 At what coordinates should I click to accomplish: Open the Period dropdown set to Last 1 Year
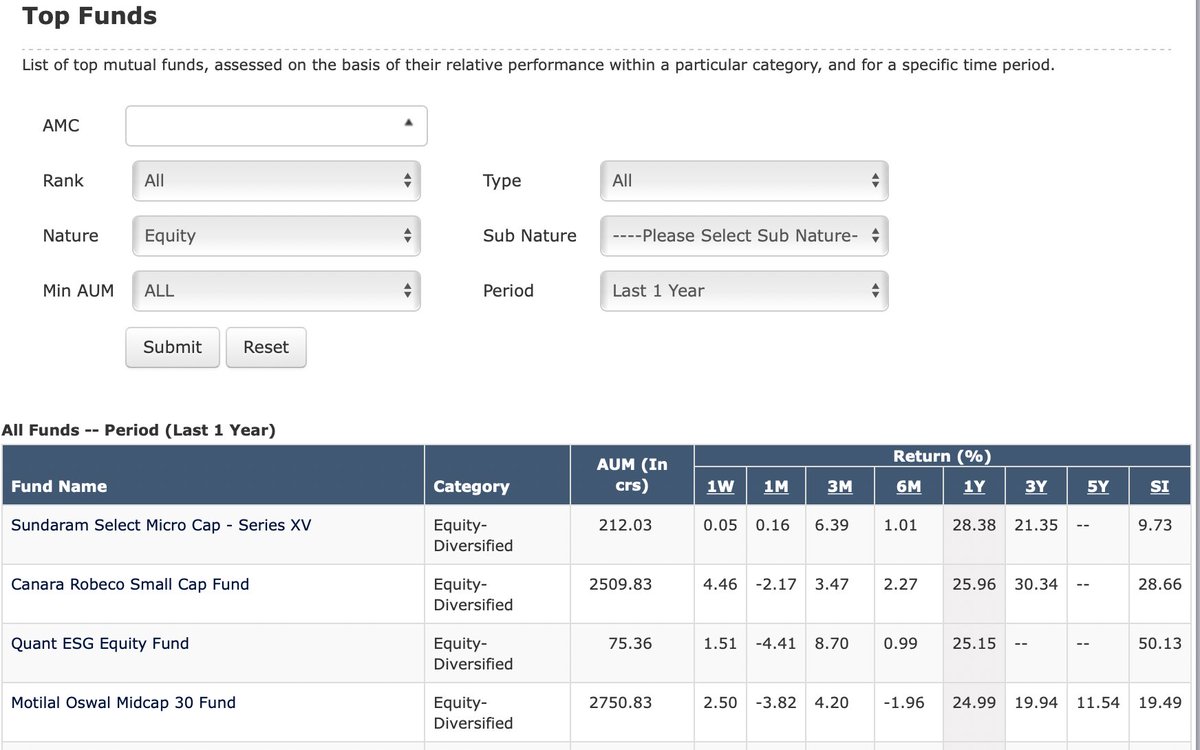(744, 291)
